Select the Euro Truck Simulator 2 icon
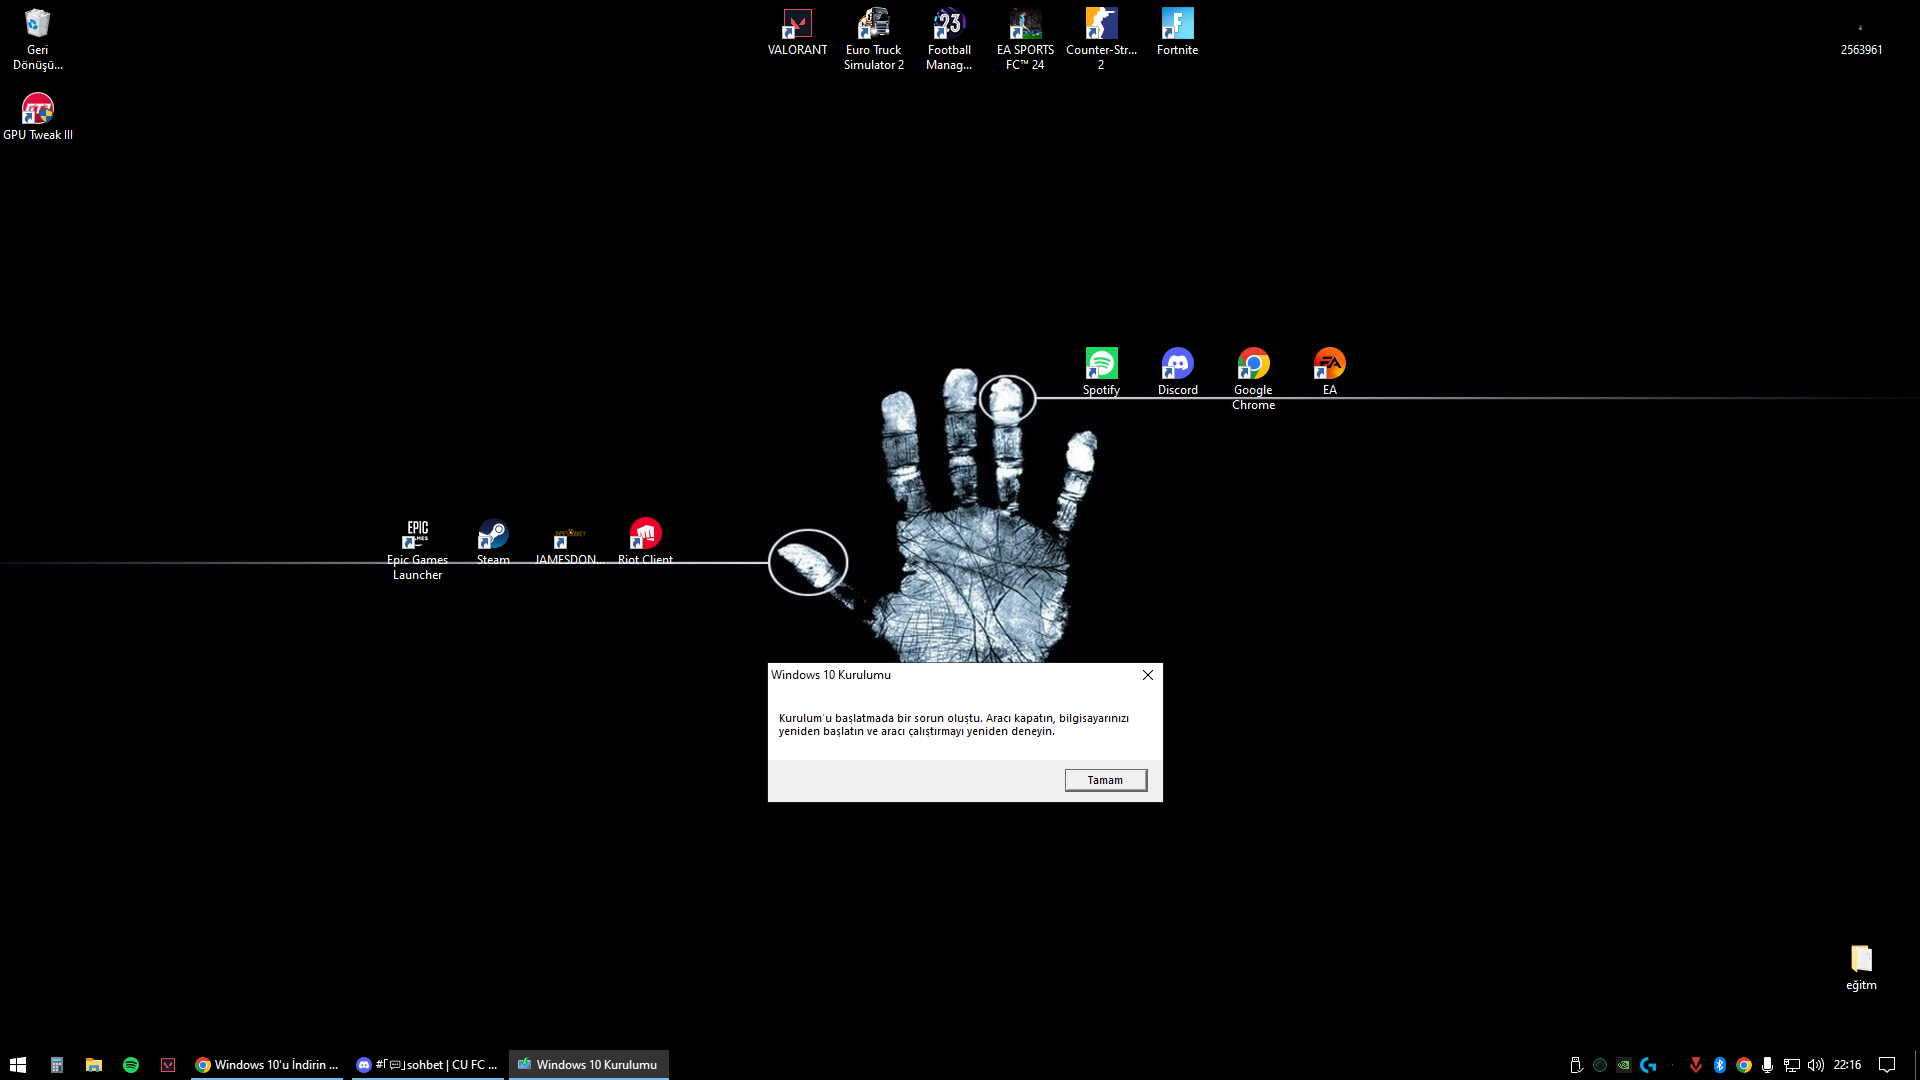The width and height of the screenshot is (1920, 1080). 873,31
